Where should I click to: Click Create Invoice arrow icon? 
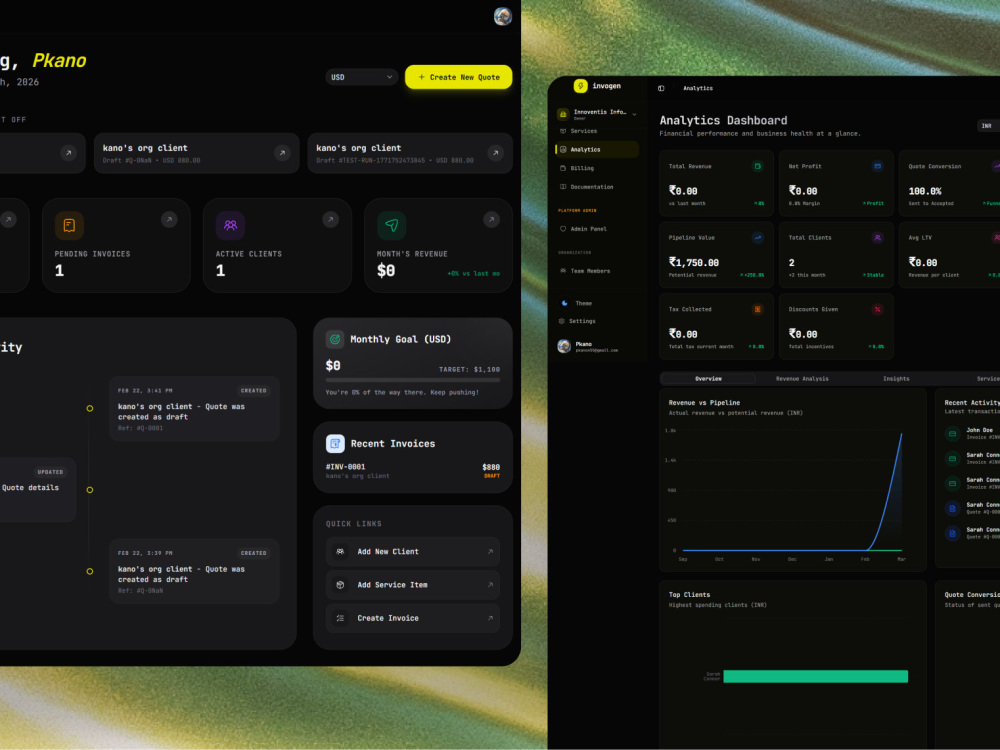pyautogui.click(x=490, y=618)
